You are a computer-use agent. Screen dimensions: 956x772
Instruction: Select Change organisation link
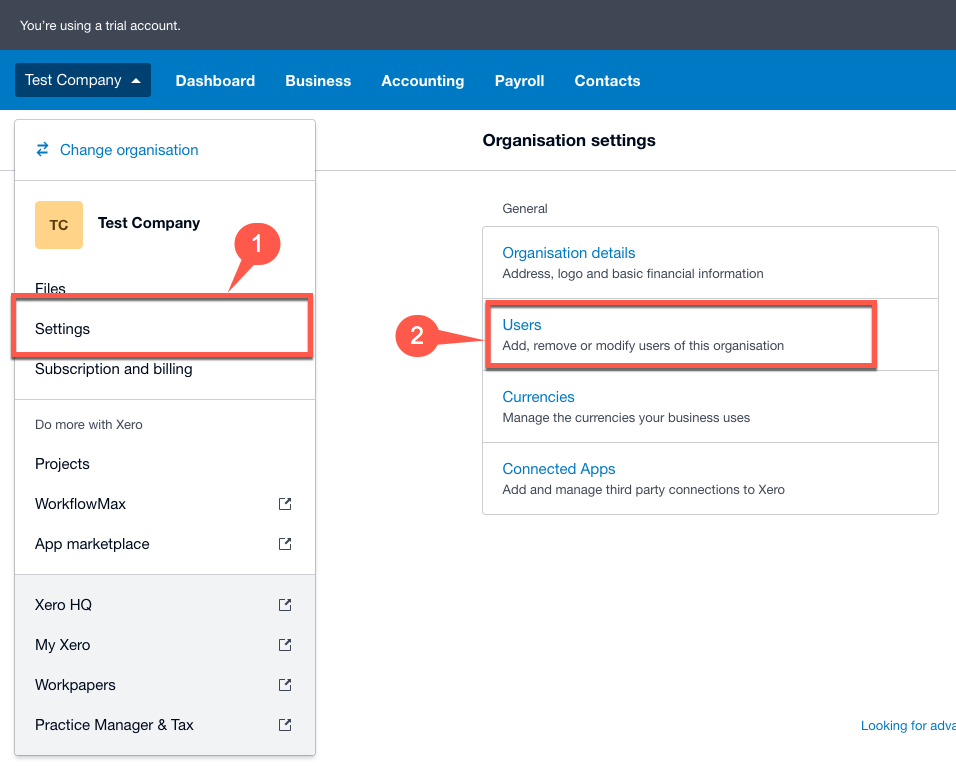(x=129, y=149)
